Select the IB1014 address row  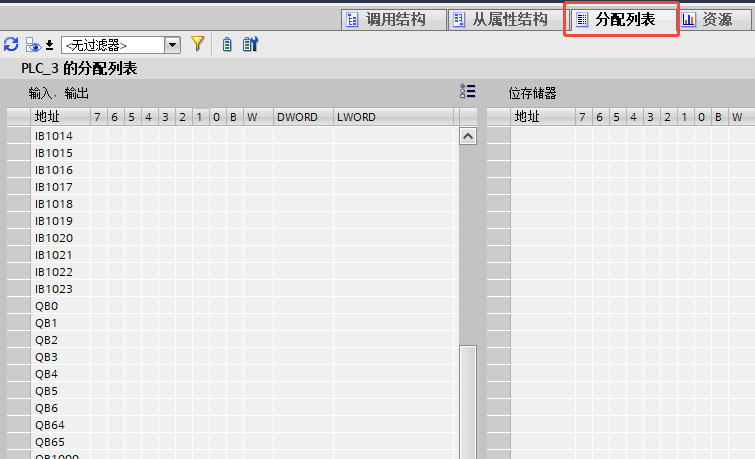54,136
